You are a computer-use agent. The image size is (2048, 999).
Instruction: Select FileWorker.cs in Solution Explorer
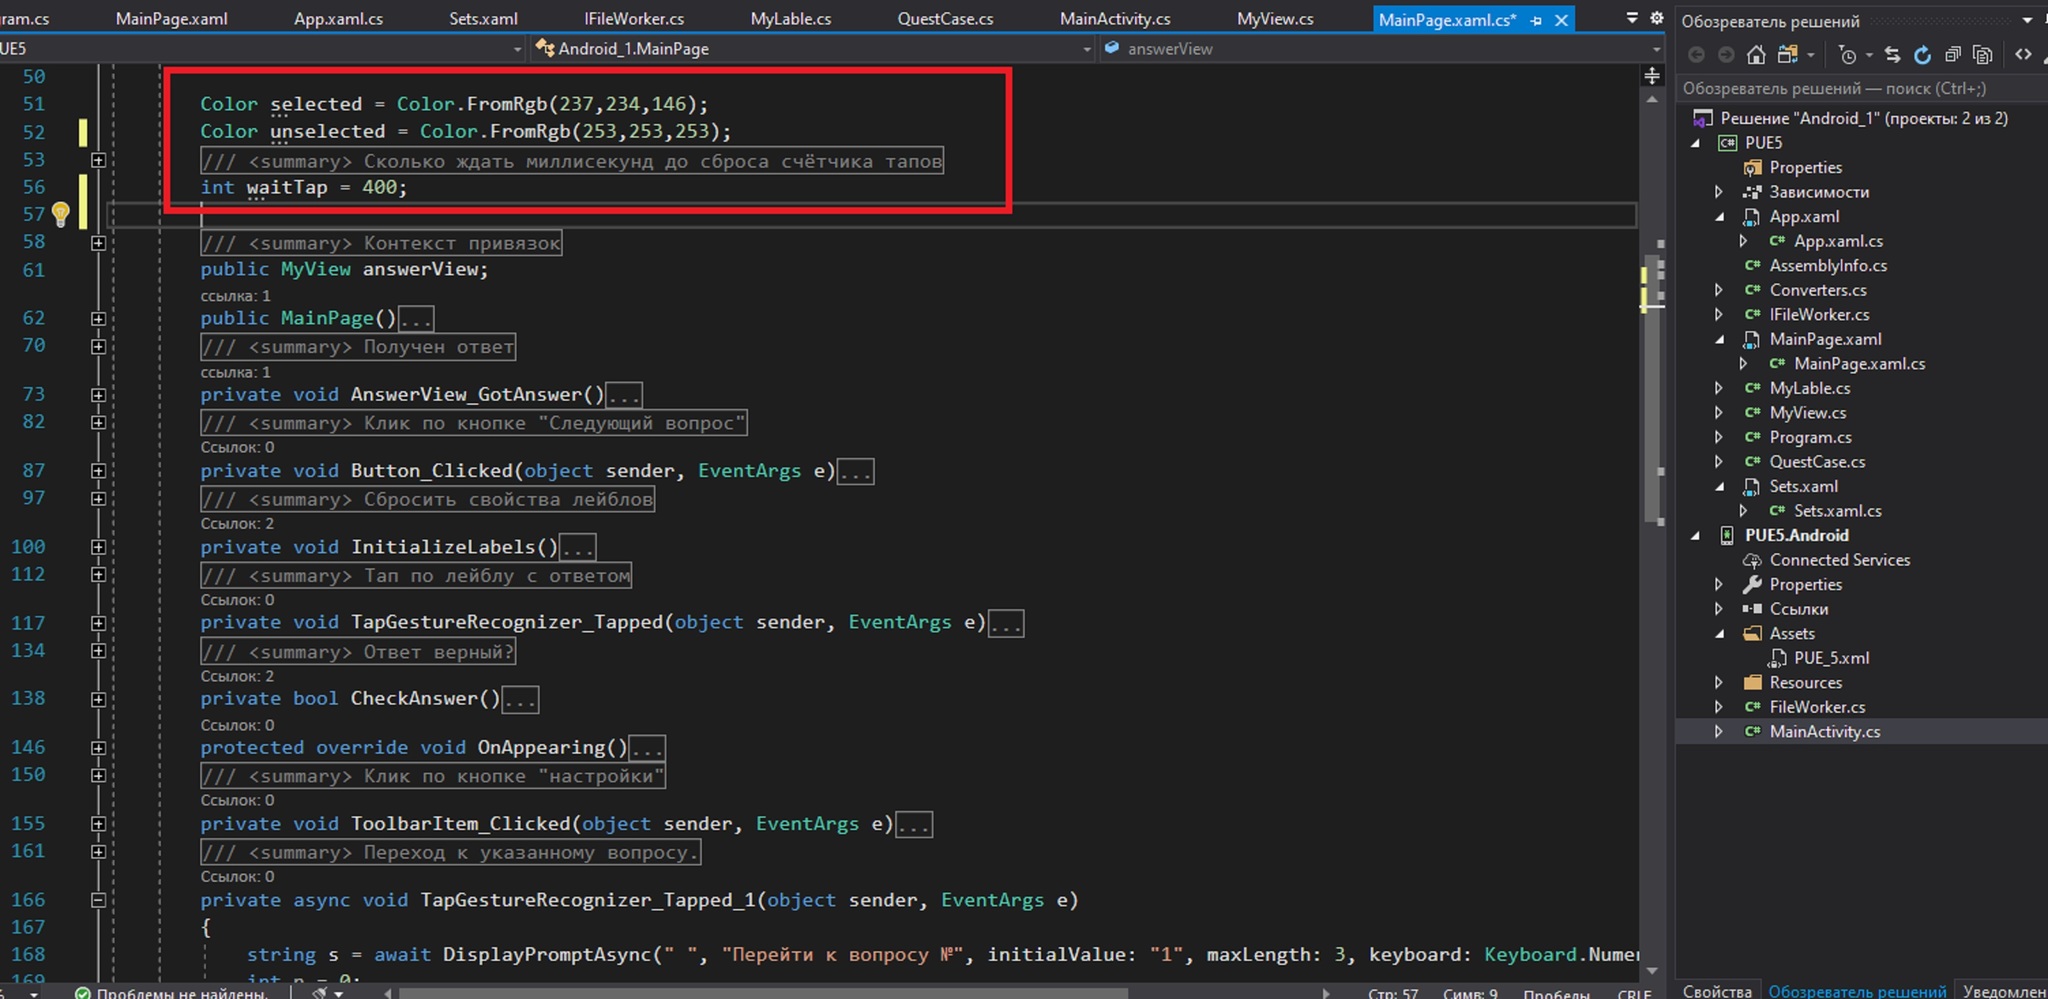pyautogui.click(x=1817, y=707)
